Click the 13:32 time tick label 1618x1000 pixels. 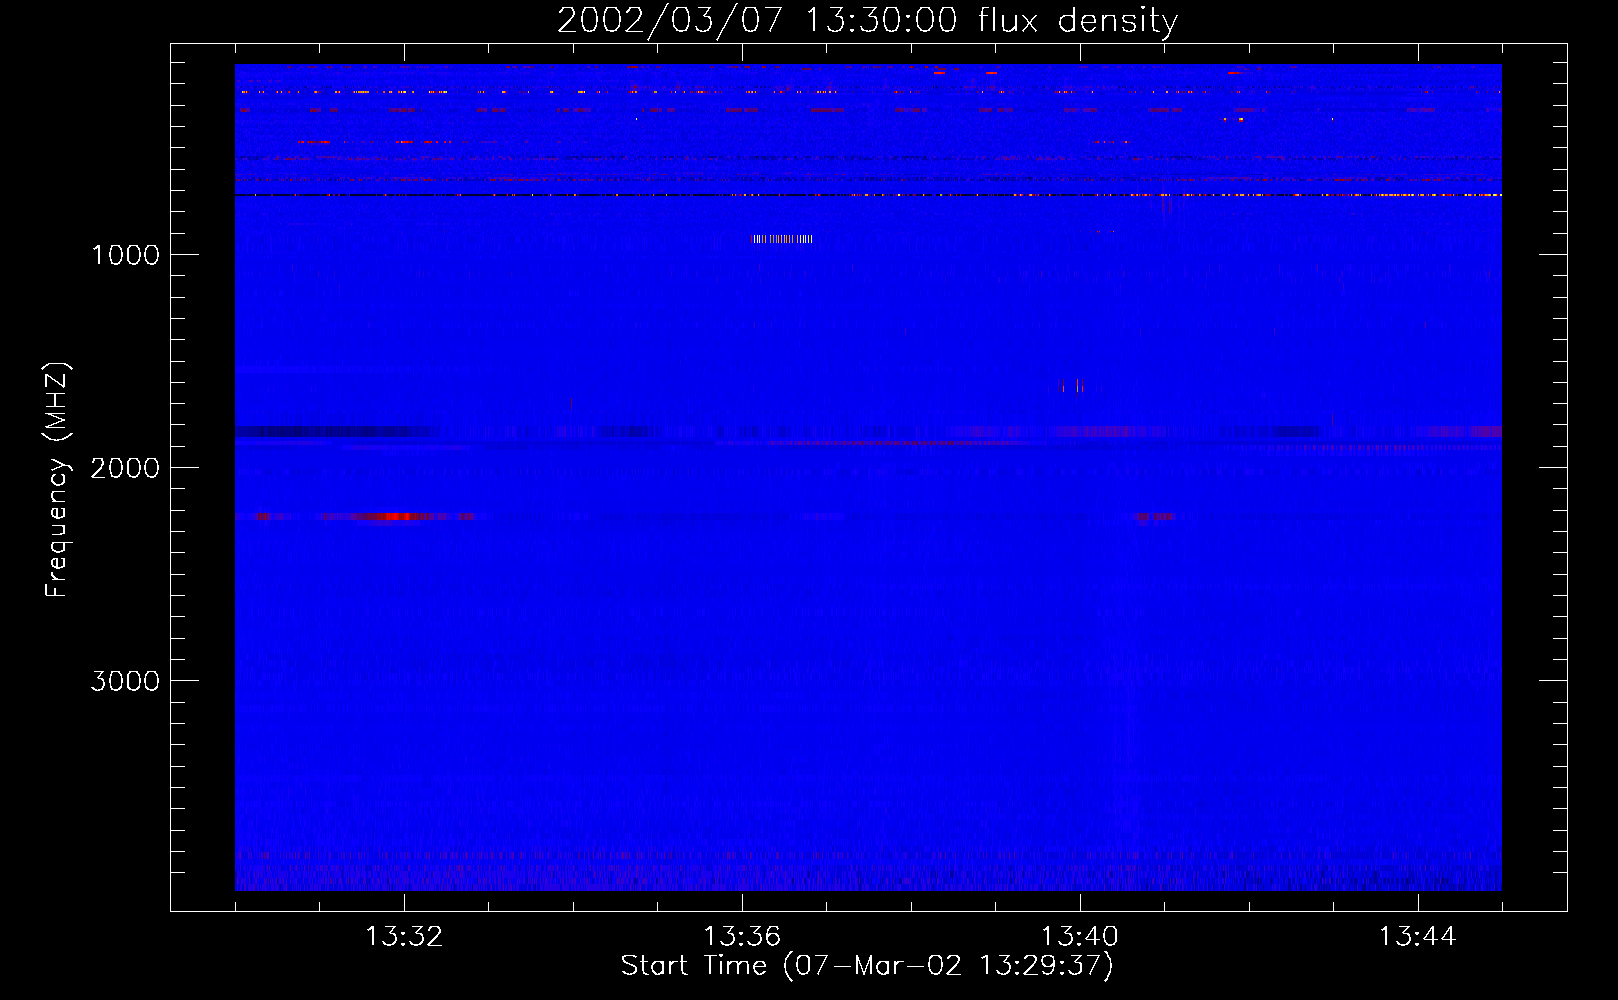point(404,937)
